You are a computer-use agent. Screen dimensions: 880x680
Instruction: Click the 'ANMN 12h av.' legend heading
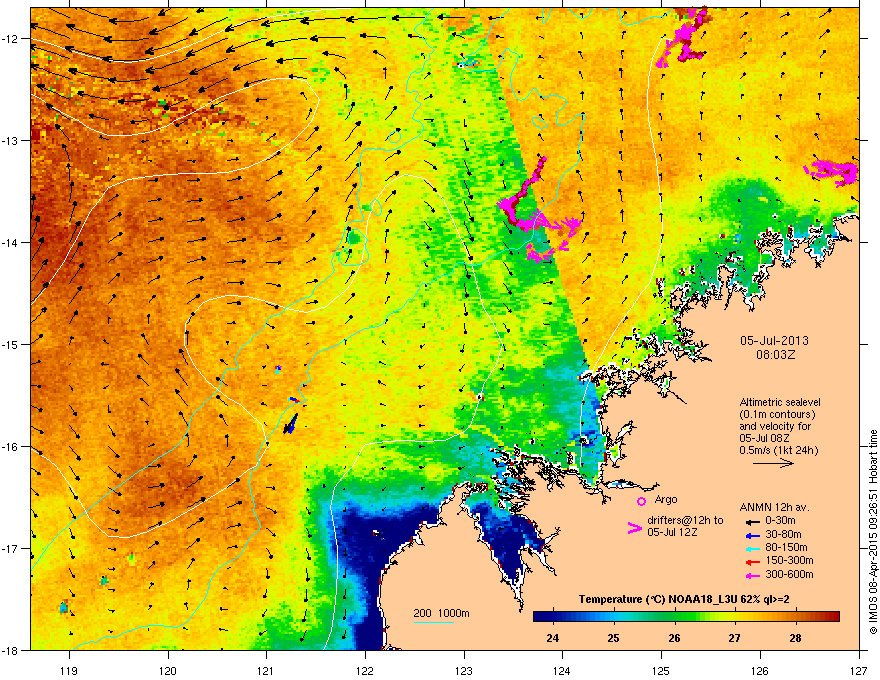coord(774,507)
